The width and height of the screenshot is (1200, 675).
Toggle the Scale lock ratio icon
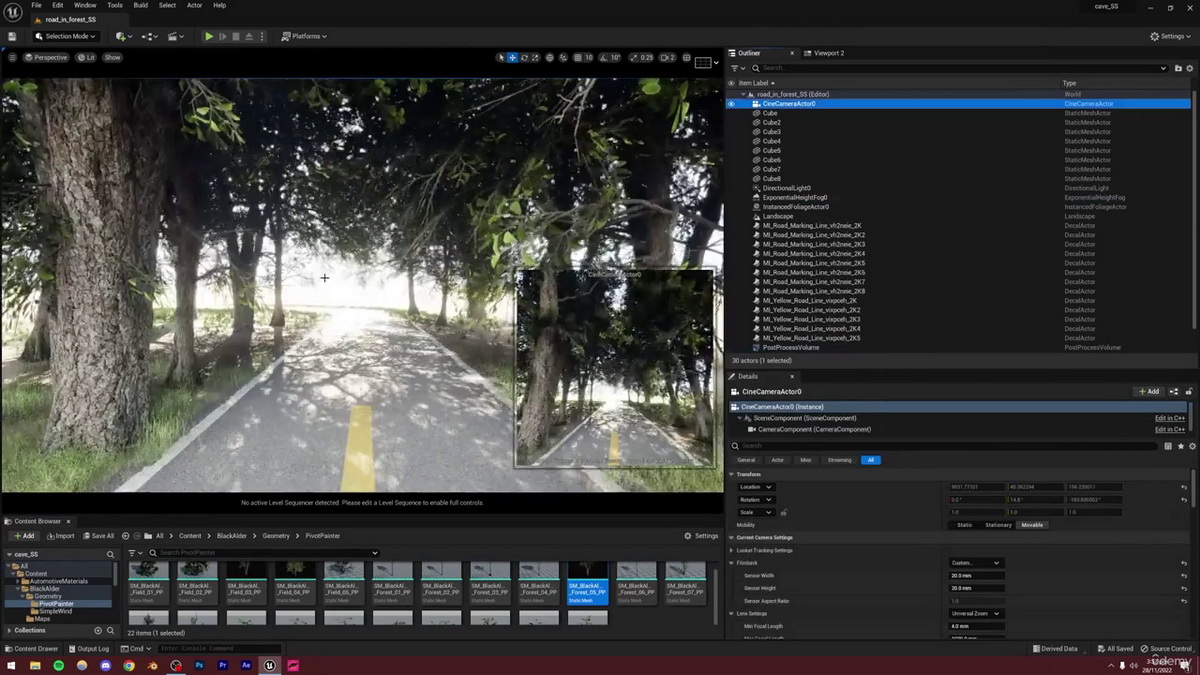(x=783, y=512)
